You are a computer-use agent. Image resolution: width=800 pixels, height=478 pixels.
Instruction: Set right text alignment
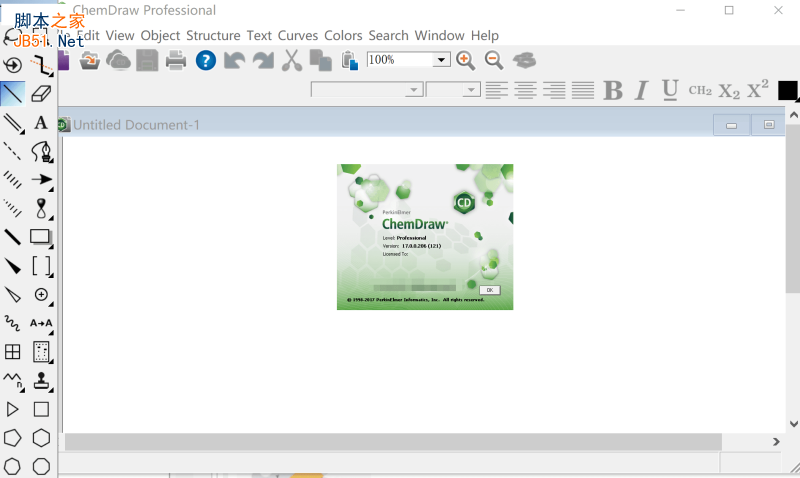pos(554,90)
